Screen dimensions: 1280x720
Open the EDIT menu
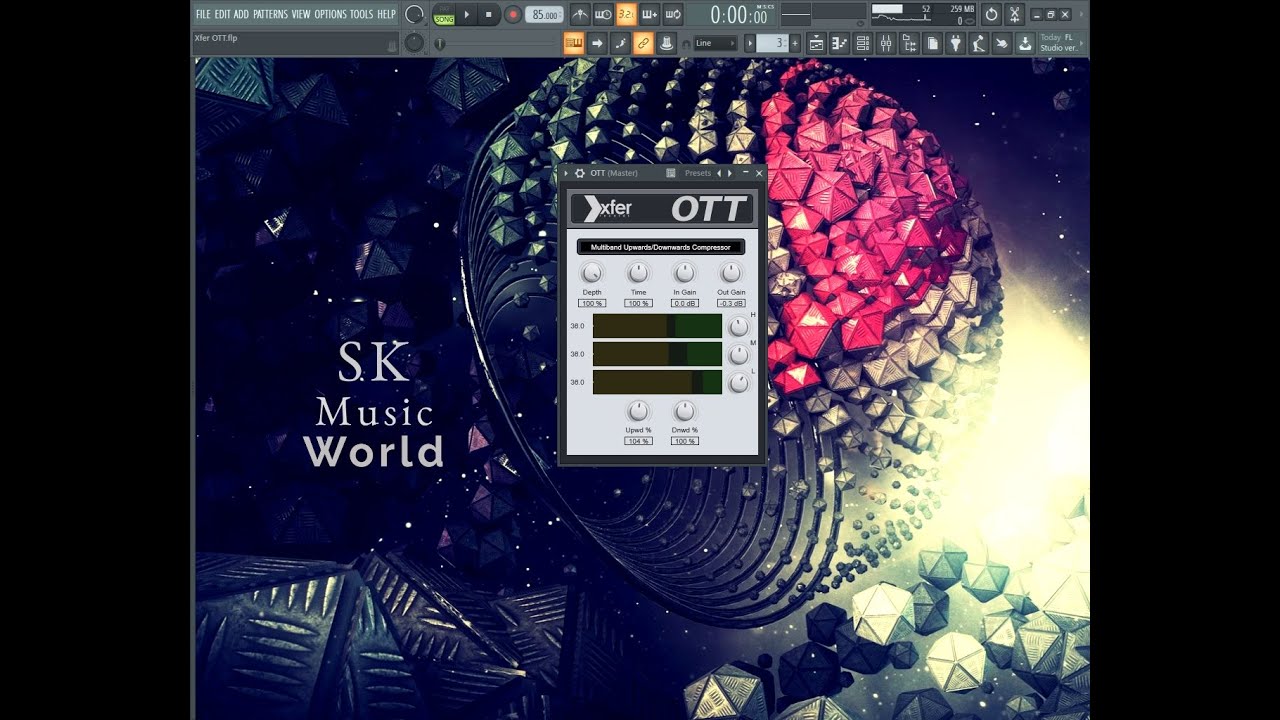222,14
